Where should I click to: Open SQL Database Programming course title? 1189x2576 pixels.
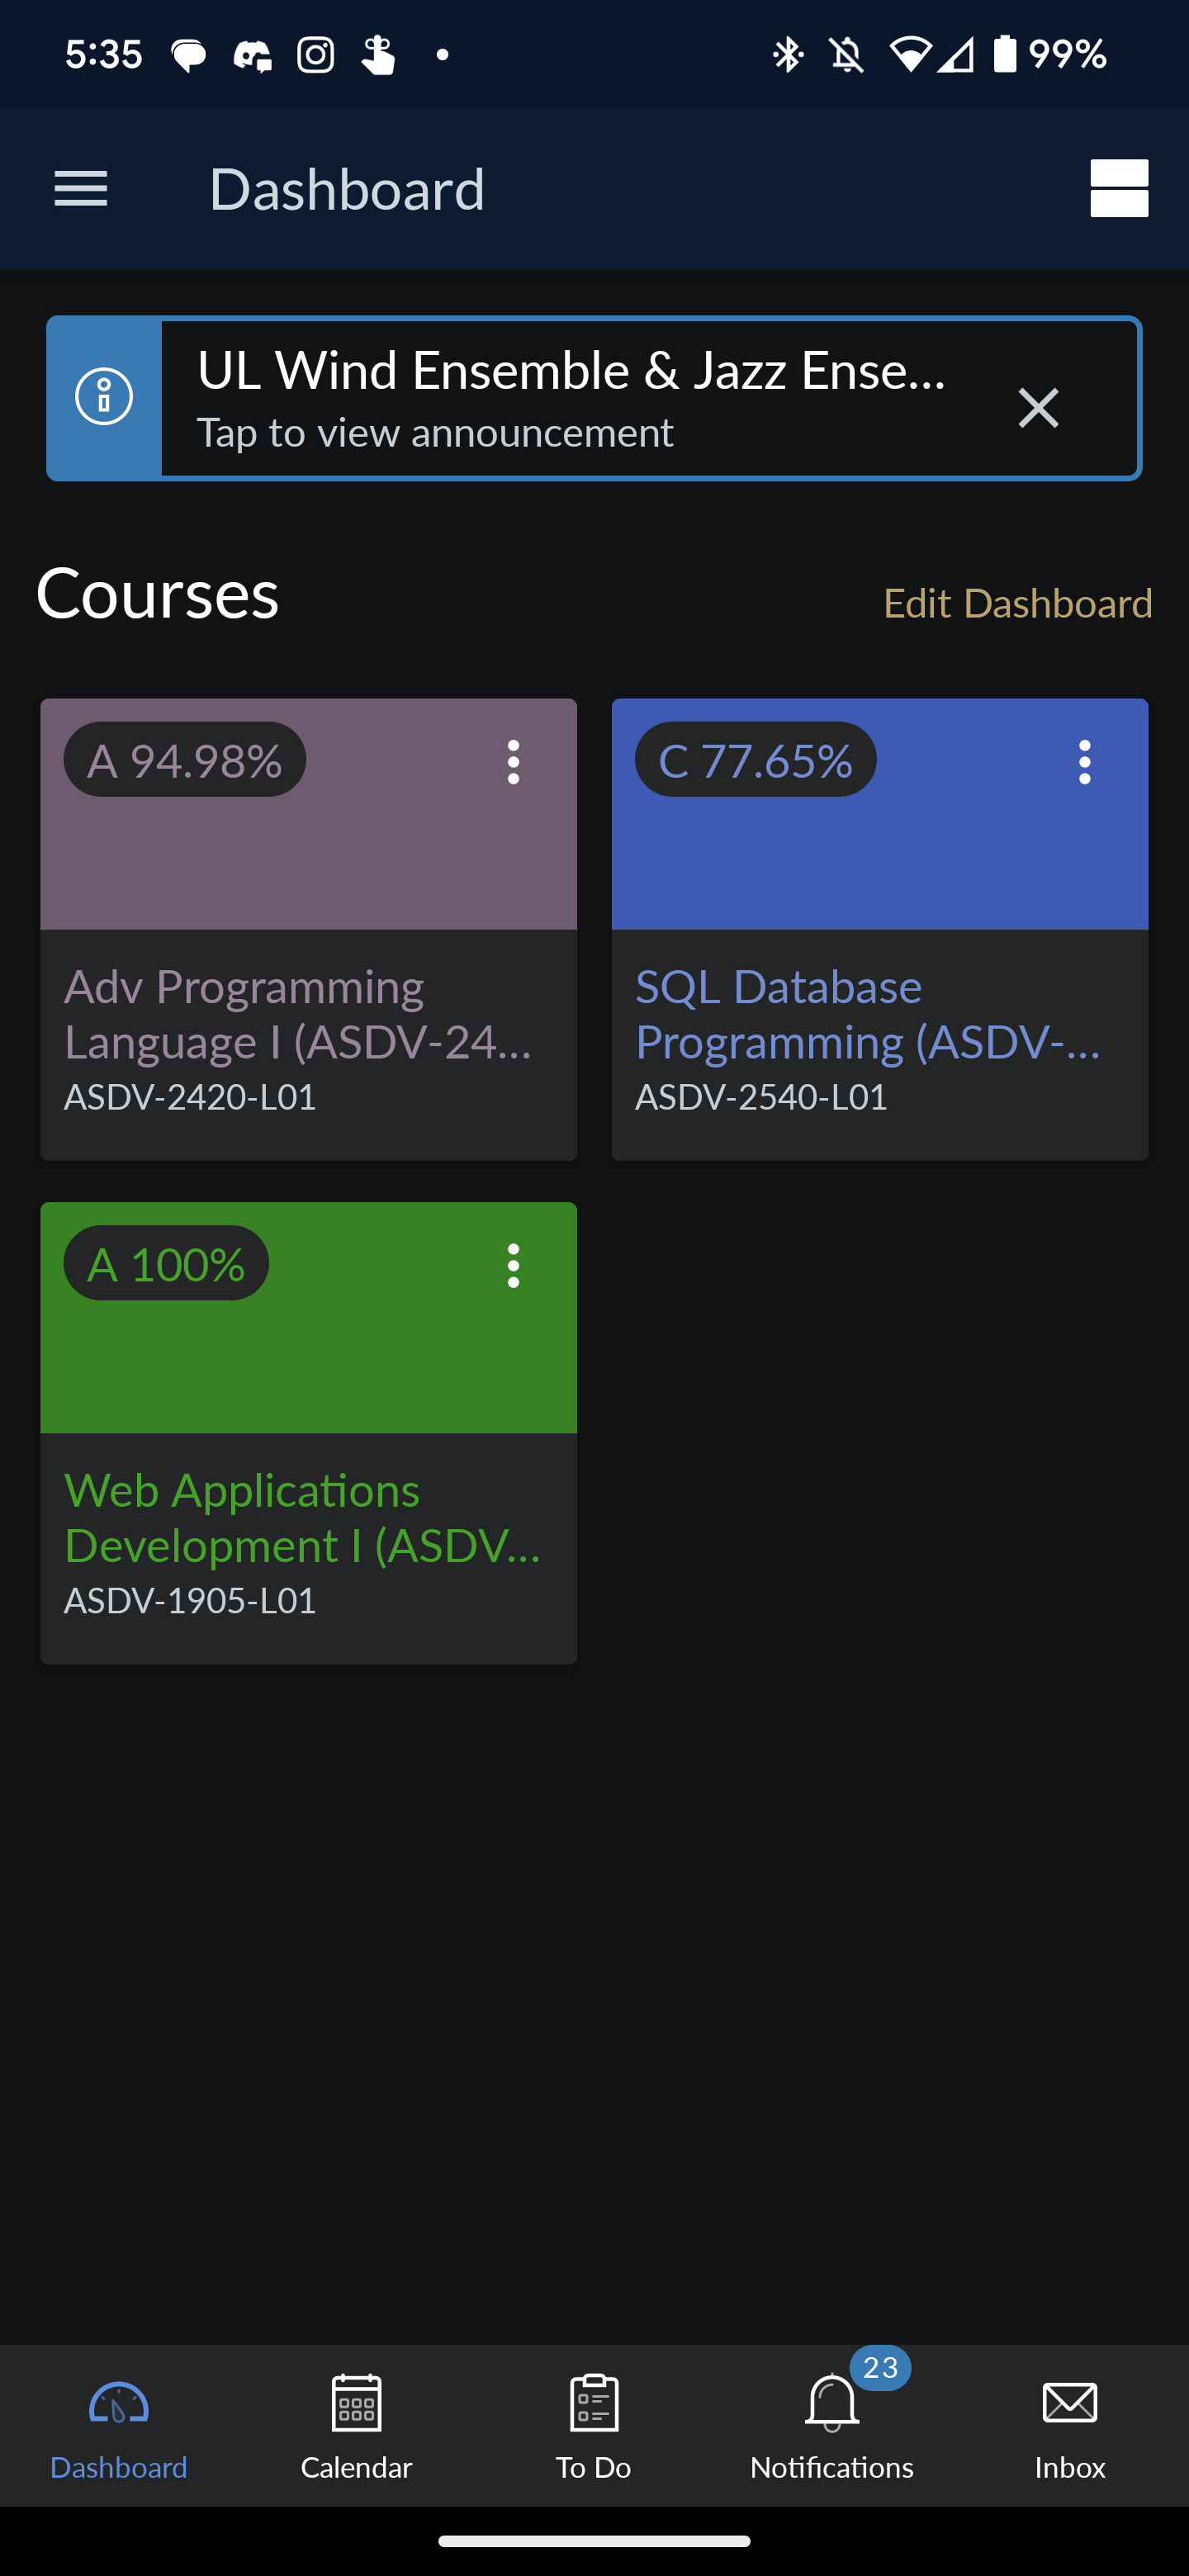(868, 1014)
